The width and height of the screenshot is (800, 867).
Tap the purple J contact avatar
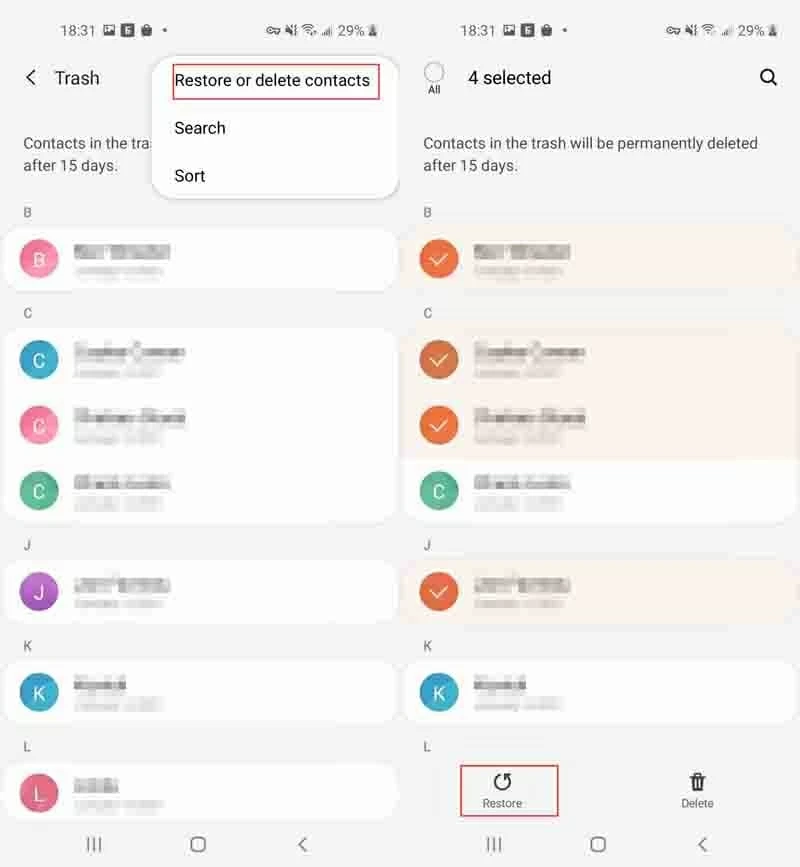tap(39, 592)
